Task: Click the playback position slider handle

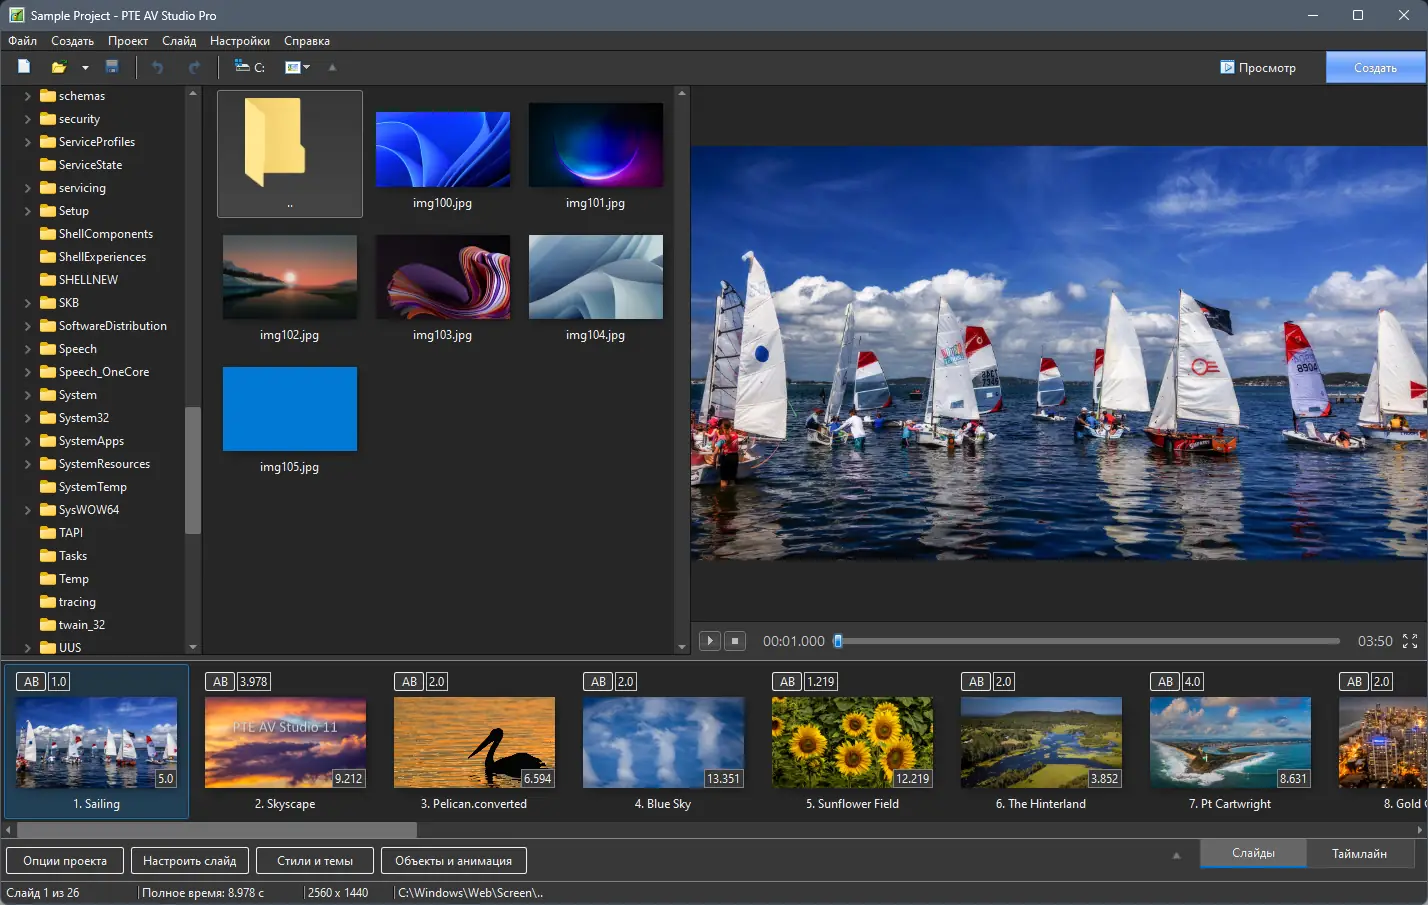Action: click(x=838, y=641)
